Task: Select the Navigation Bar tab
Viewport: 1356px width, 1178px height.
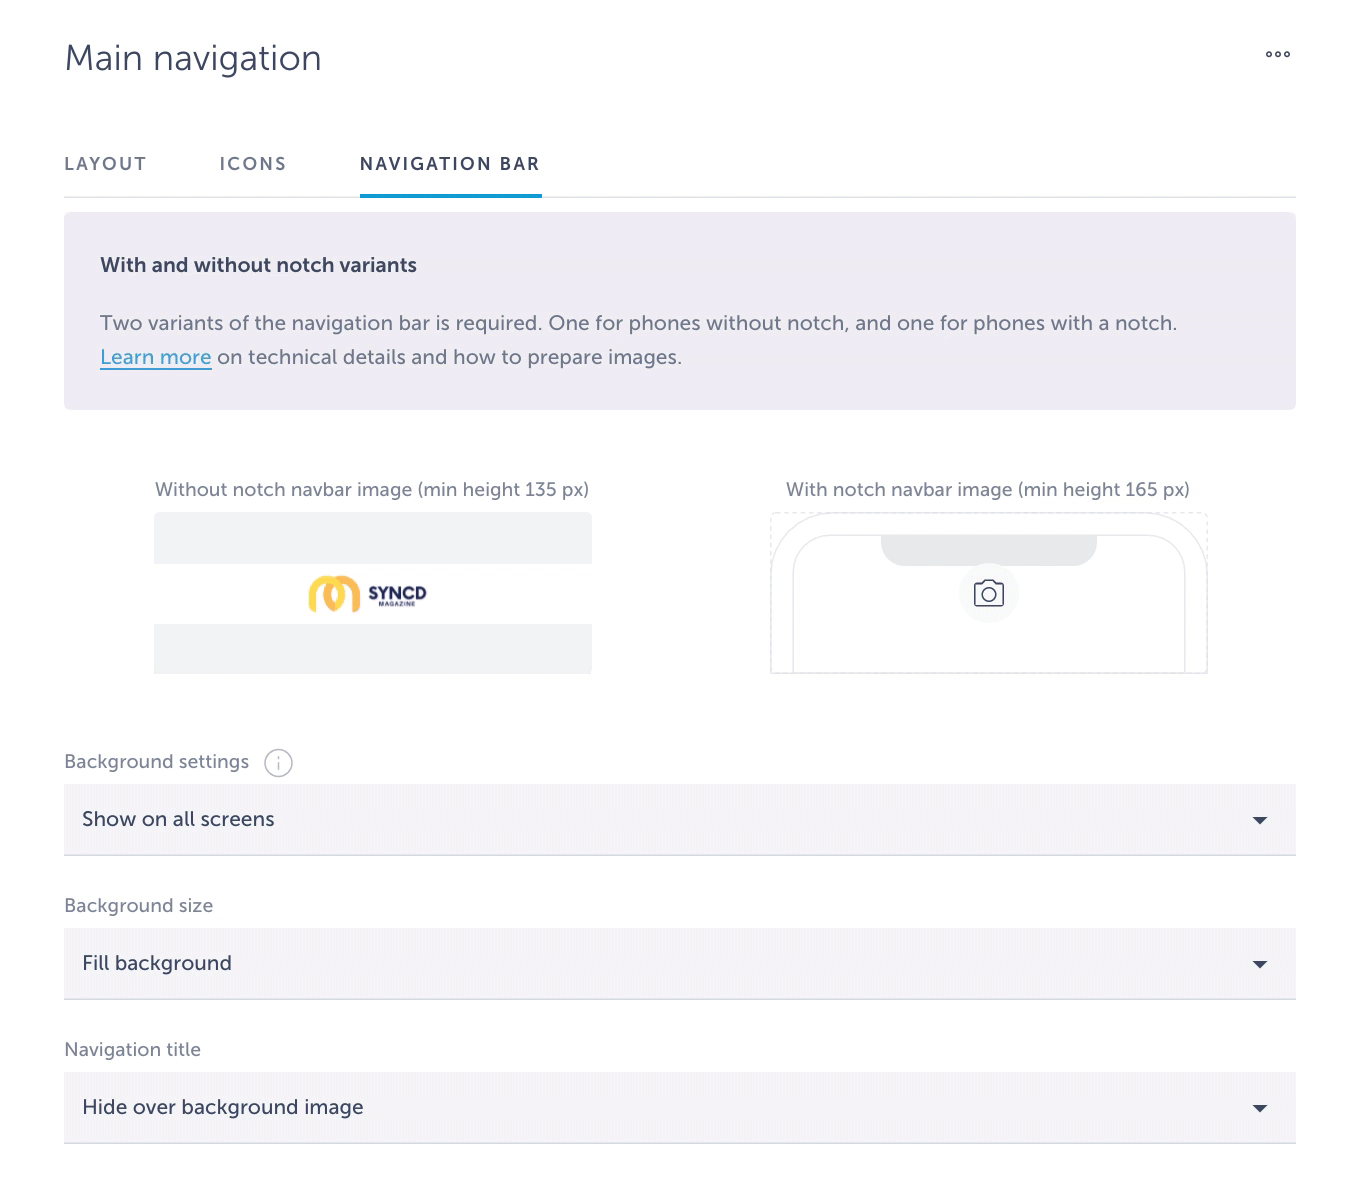Action: (x=450, y=164)
